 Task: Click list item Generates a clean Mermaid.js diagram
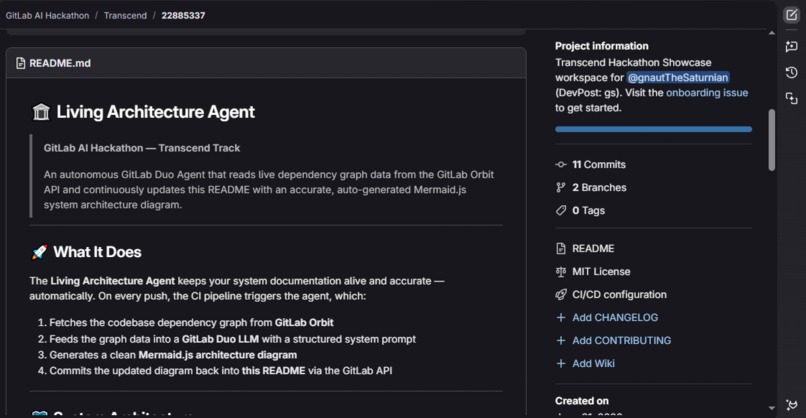click(x=173, y=355)
